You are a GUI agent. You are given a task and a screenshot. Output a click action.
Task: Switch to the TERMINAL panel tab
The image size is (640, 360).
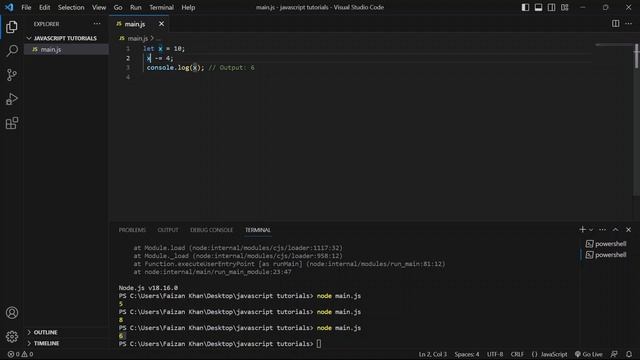(258, 230)
